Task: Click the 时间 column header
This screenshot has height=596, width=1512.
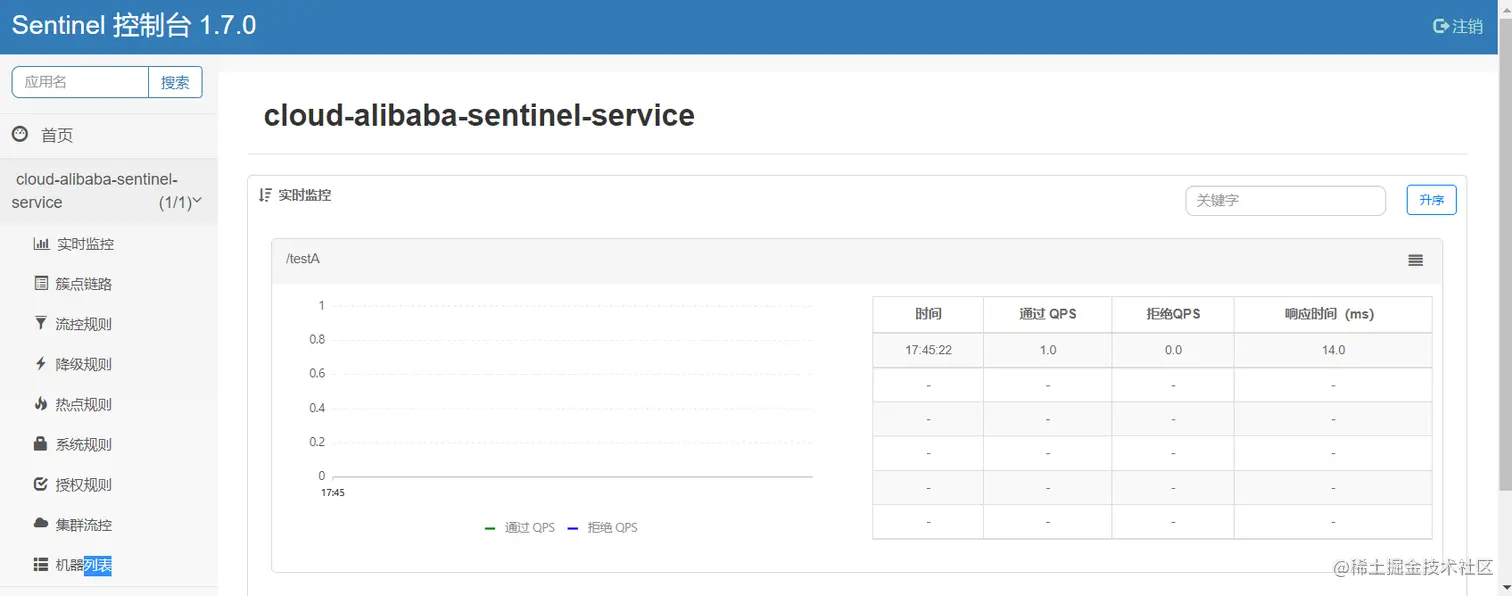Action: click(x=928, y=314)
